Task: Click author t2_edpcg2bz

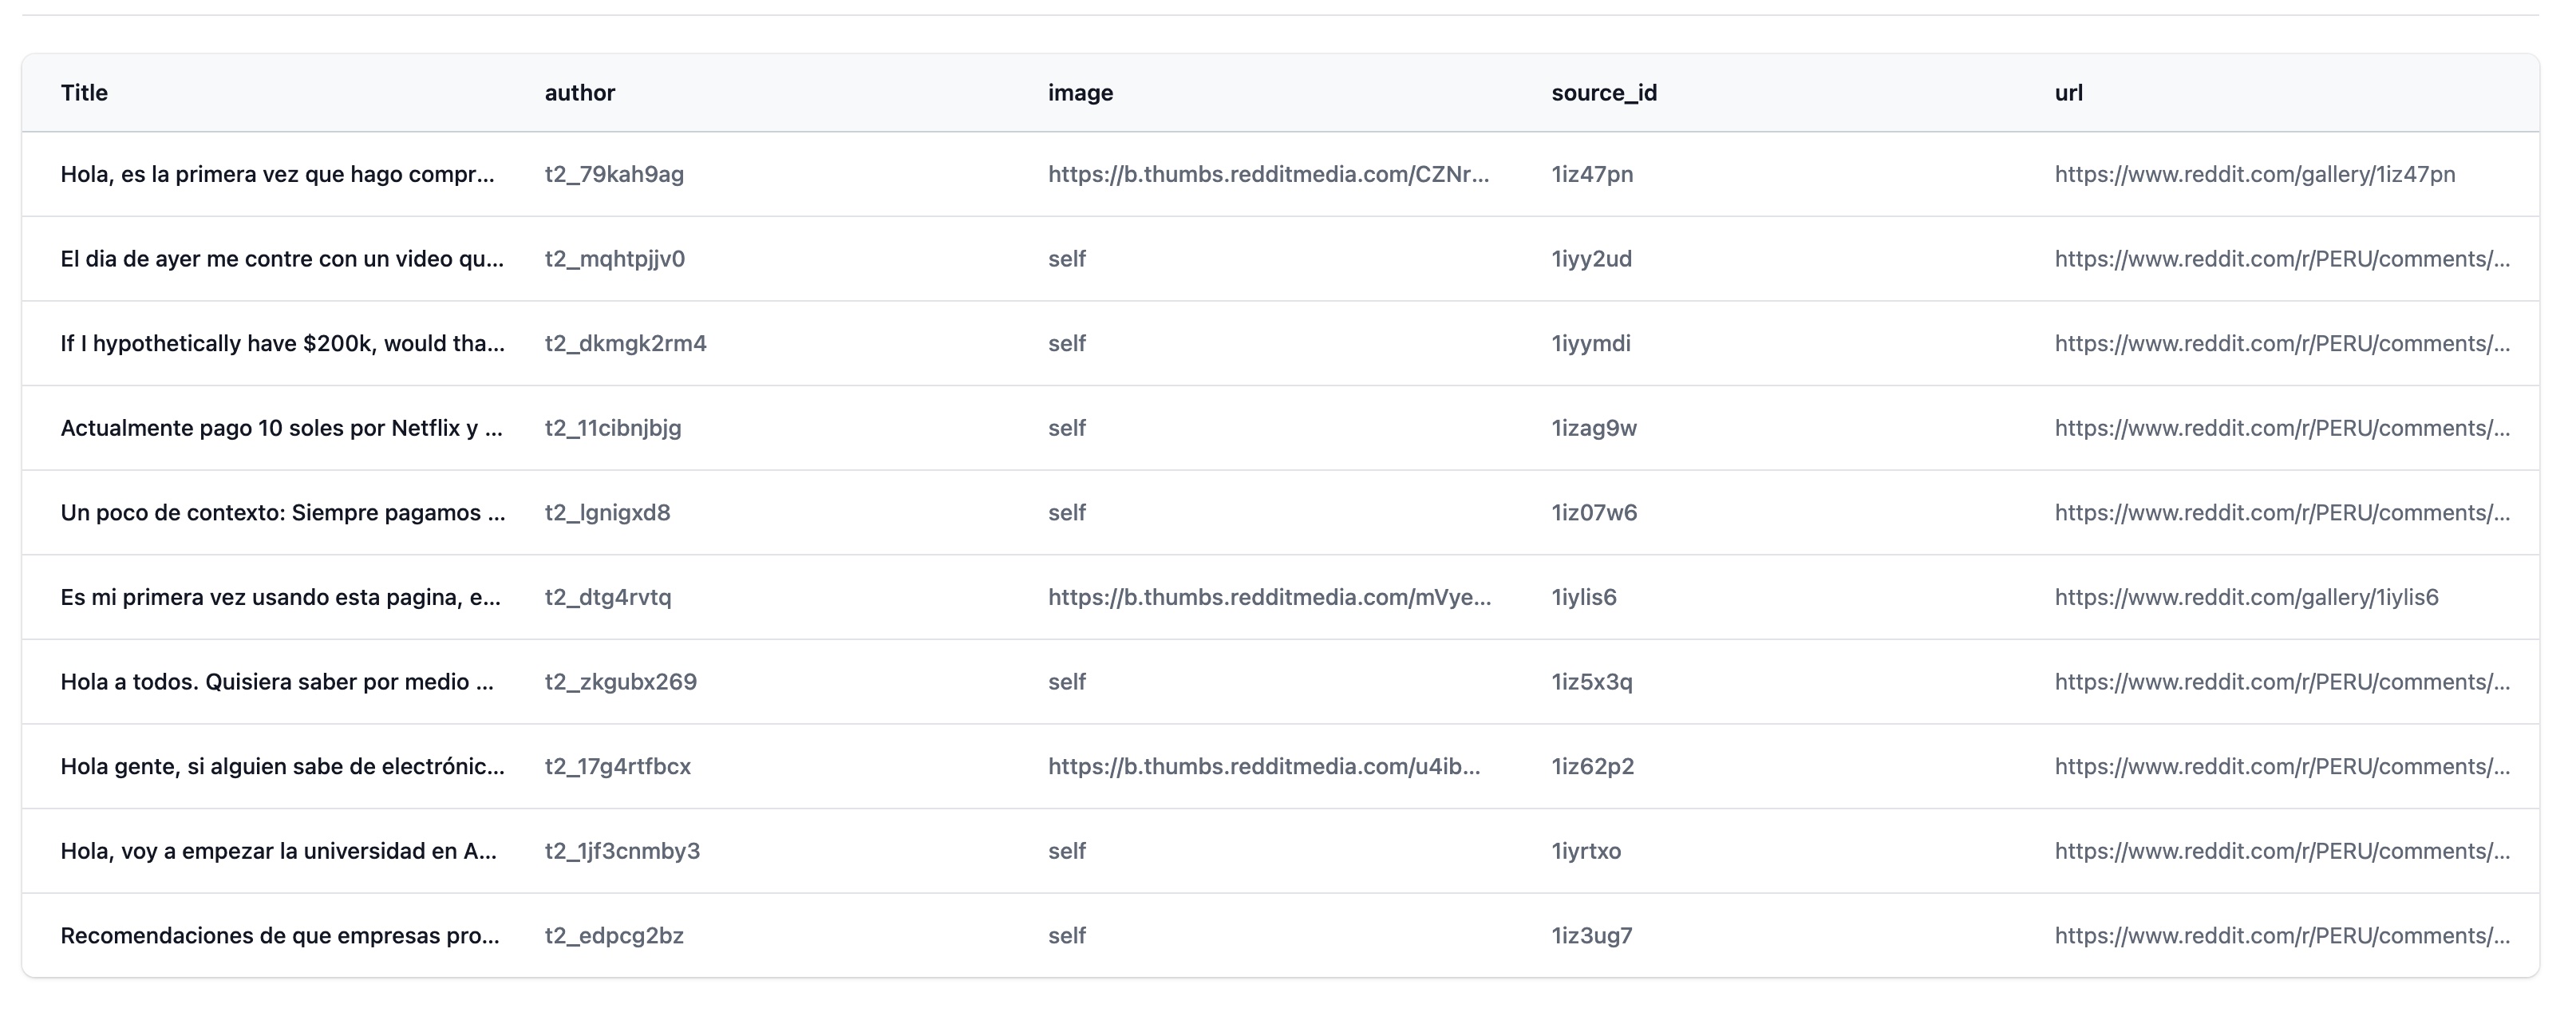Action: click(x=613, y=936)
